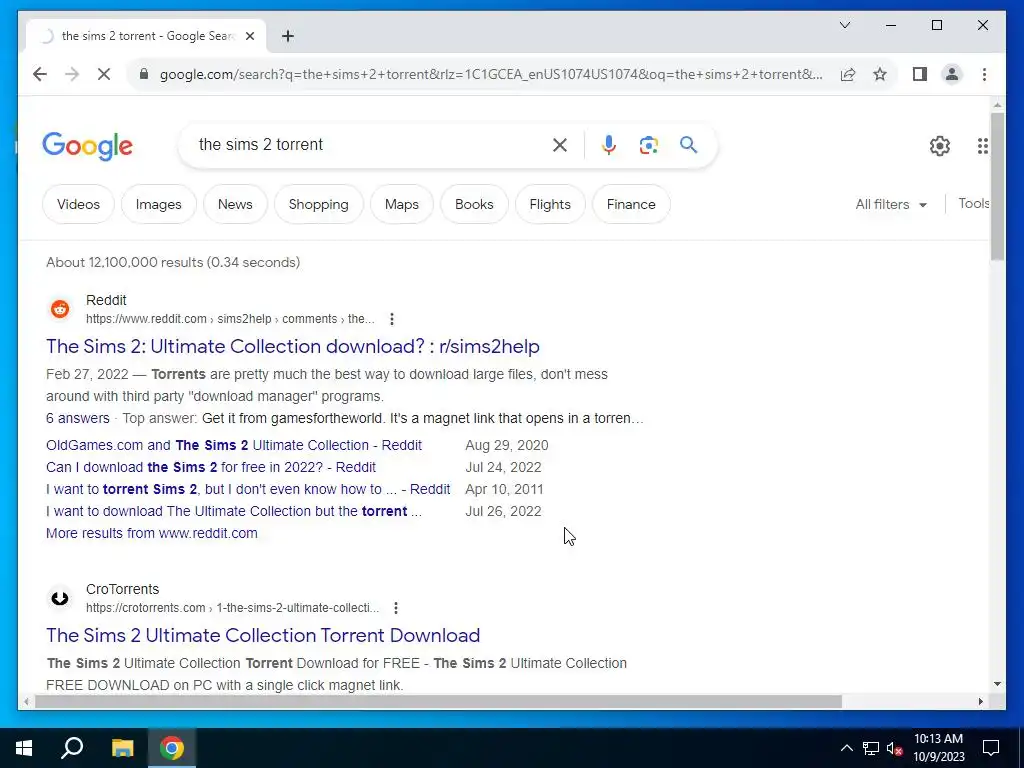Image resolution: width=1024 pixels, height=768 pixels.
Task: View site information via lock icon
Action: point(144,74)
